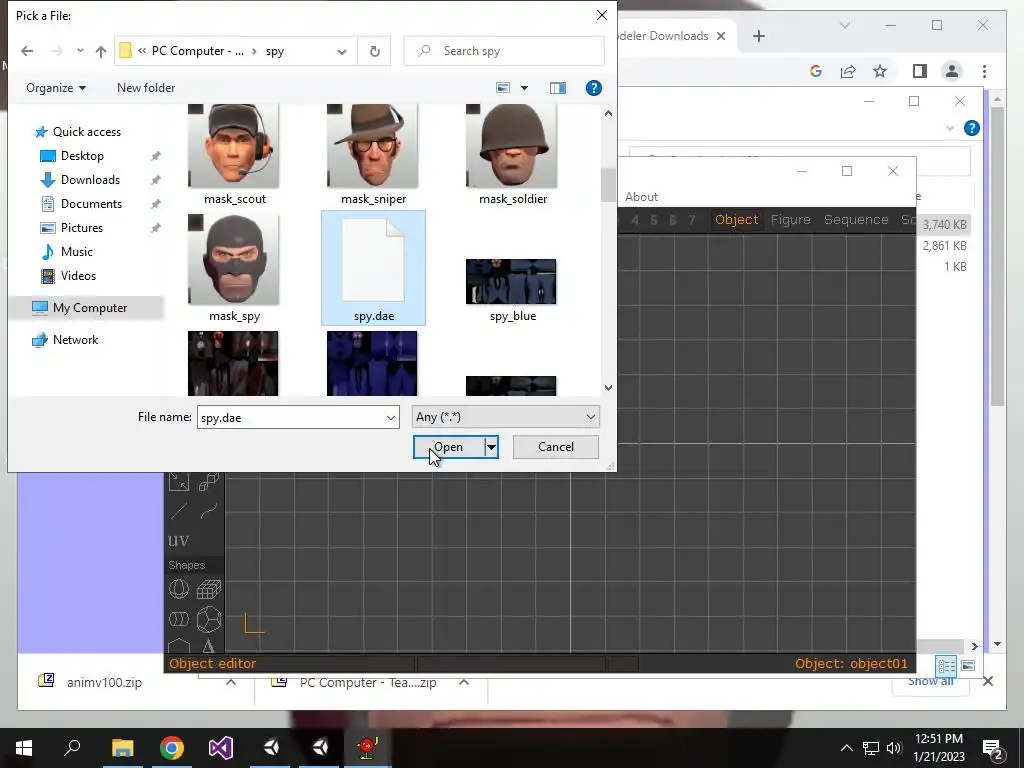Share this page from Chrome toolbar

(848, 71)
